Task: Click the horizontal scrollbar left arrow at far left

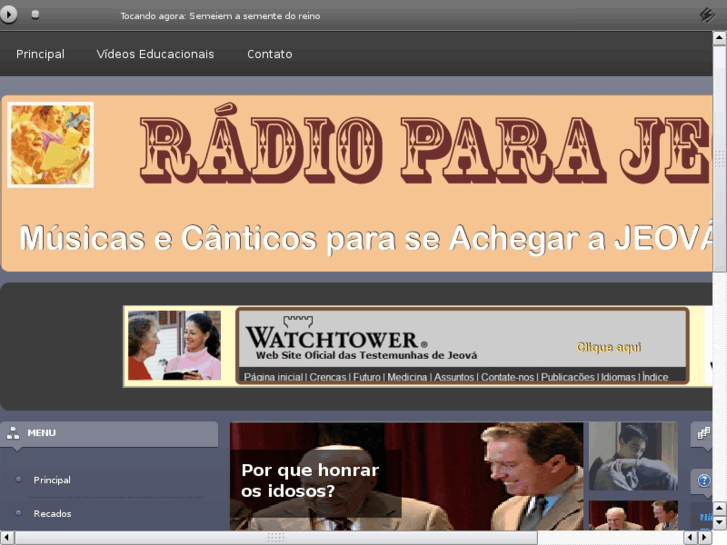Action: [x=7, y=538]
